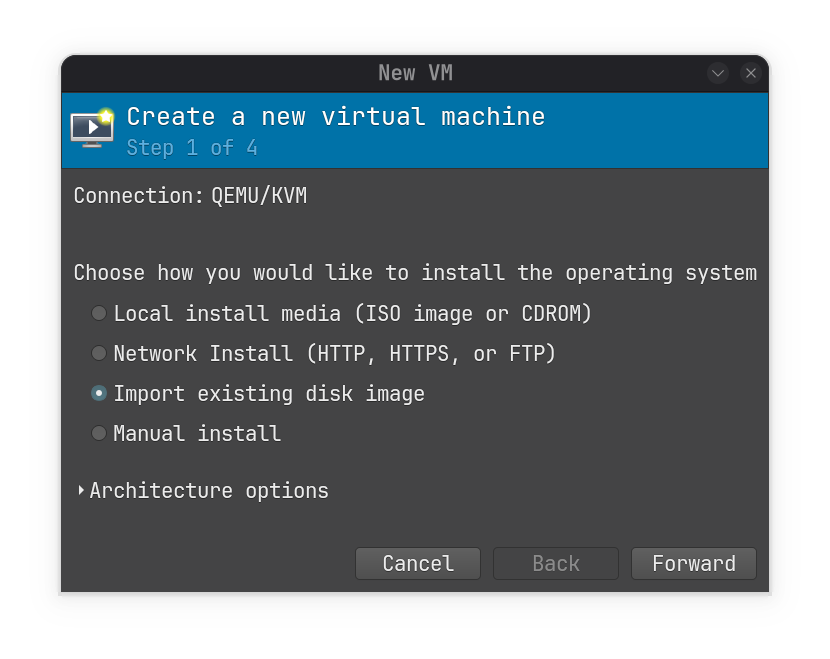Click the 'Step 1 of 4' text
This screenshot has height=659, width=830.
click(192, 148)
